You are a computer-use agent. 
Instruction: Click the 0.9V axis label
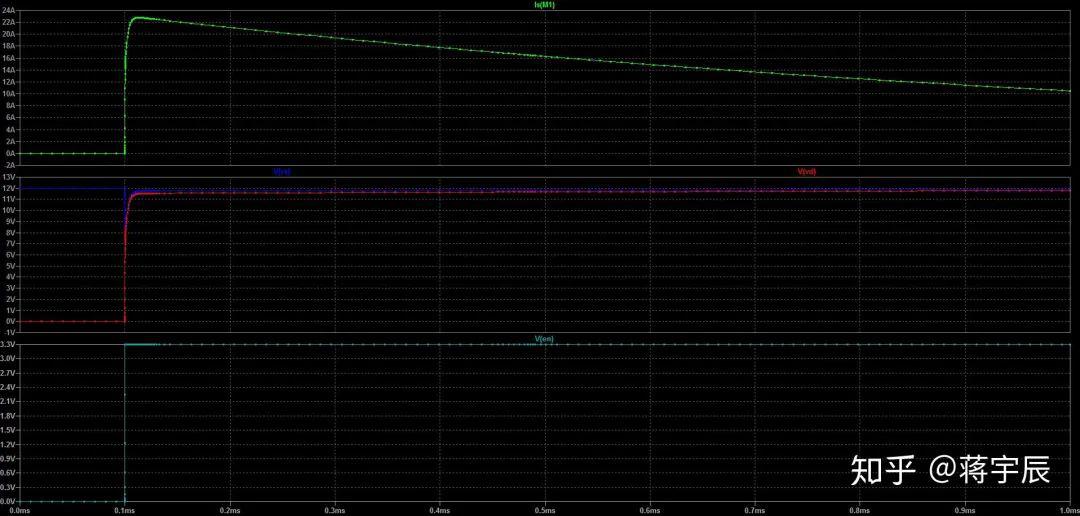[9, 458]
